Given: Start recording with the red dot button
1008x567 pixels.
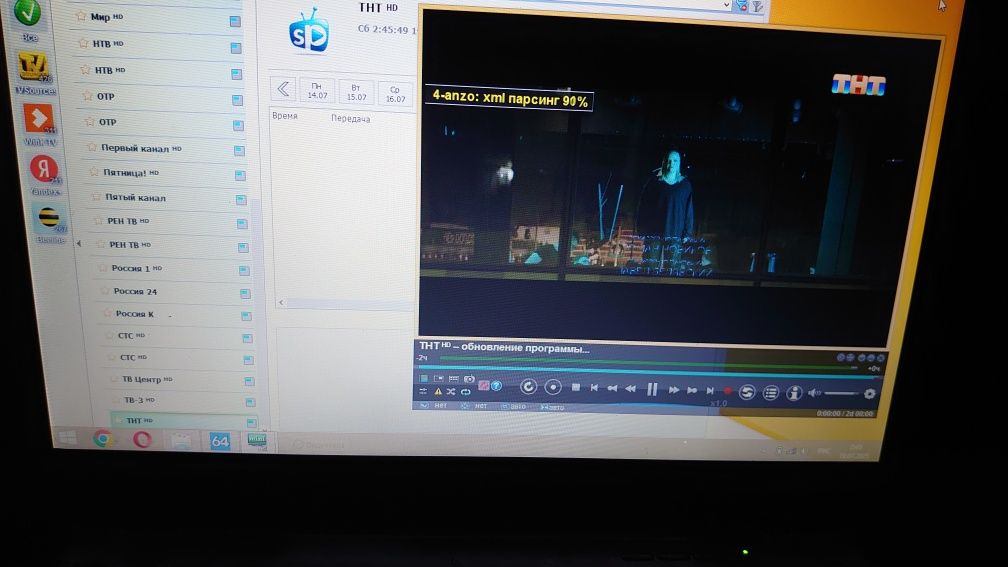Looking at the screenshot, I should click(728, 391).
